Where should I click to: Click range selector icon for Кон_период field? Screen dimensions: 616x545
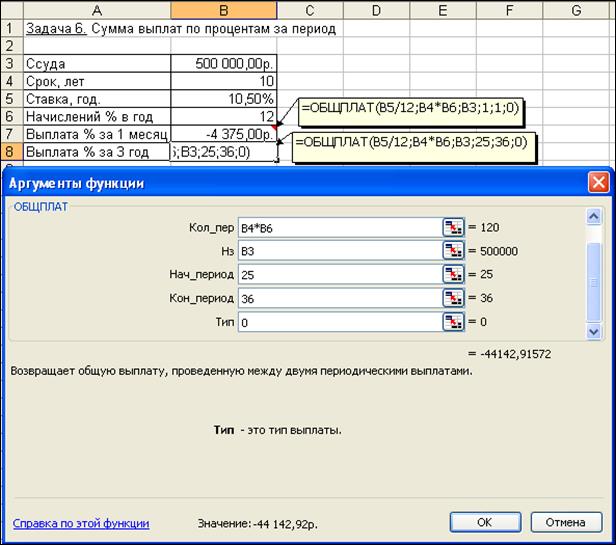click(x=454, y=298)
